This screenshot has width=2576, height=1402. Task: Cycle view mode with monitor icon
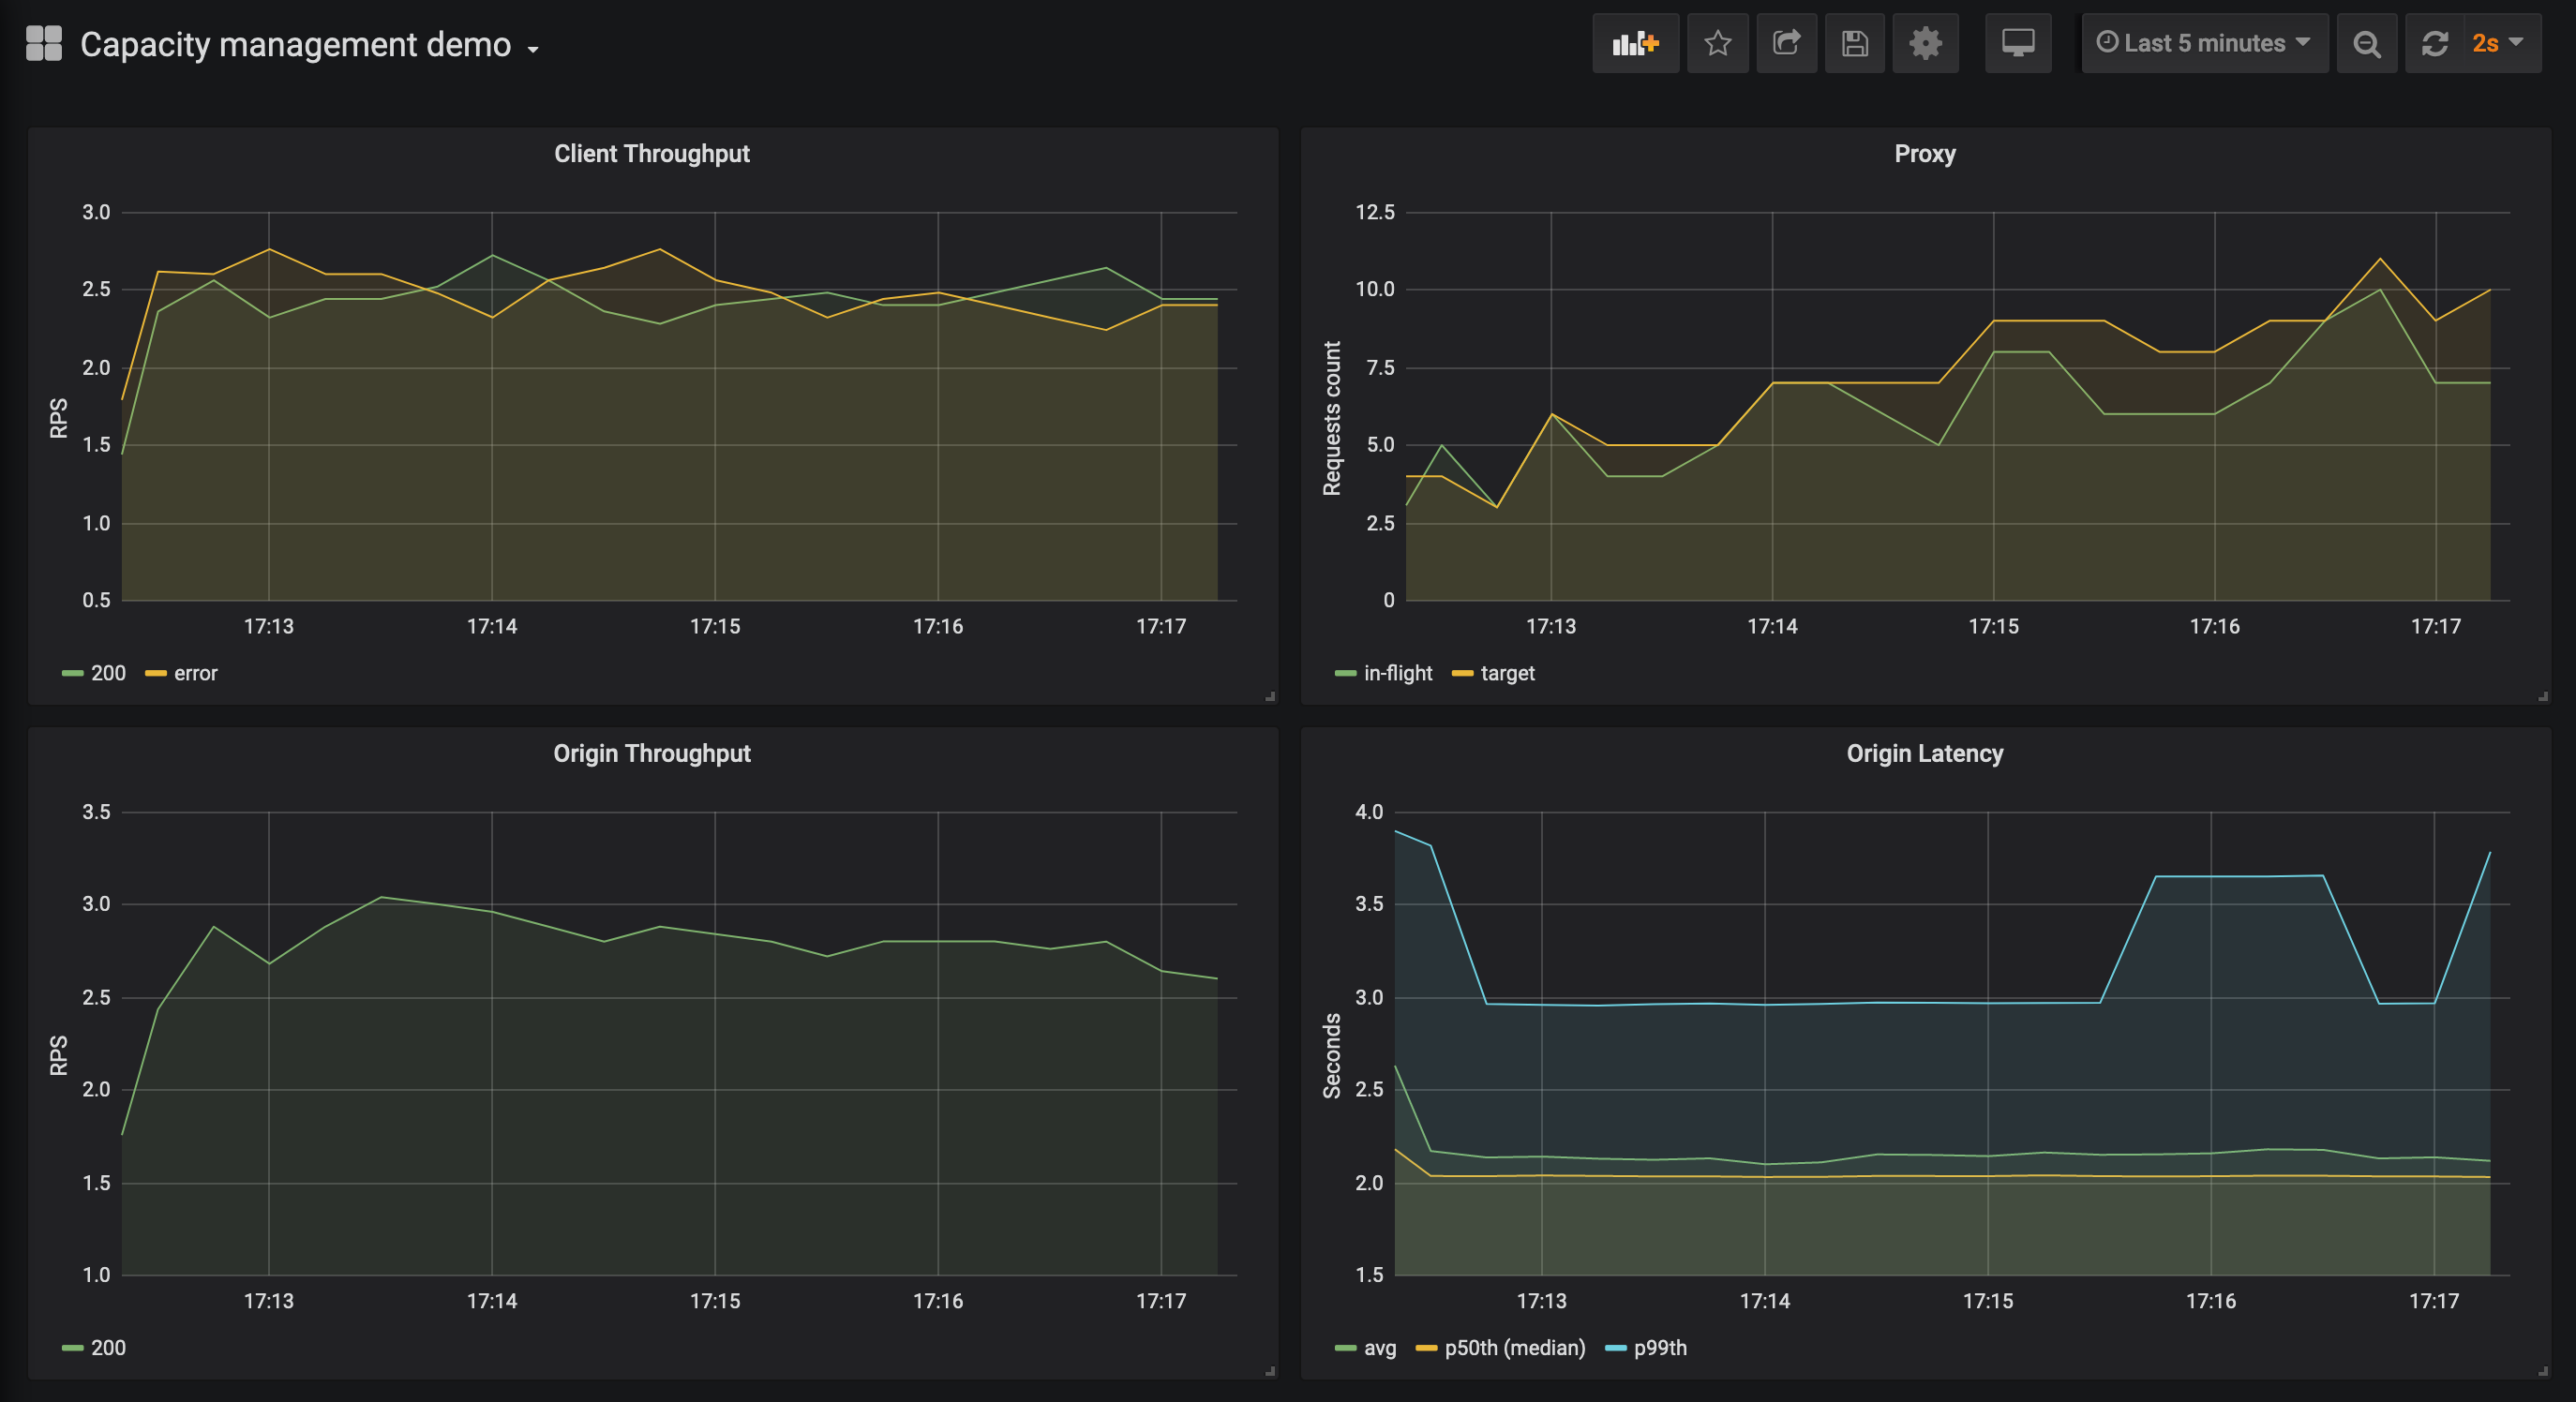coord(2017,43)
